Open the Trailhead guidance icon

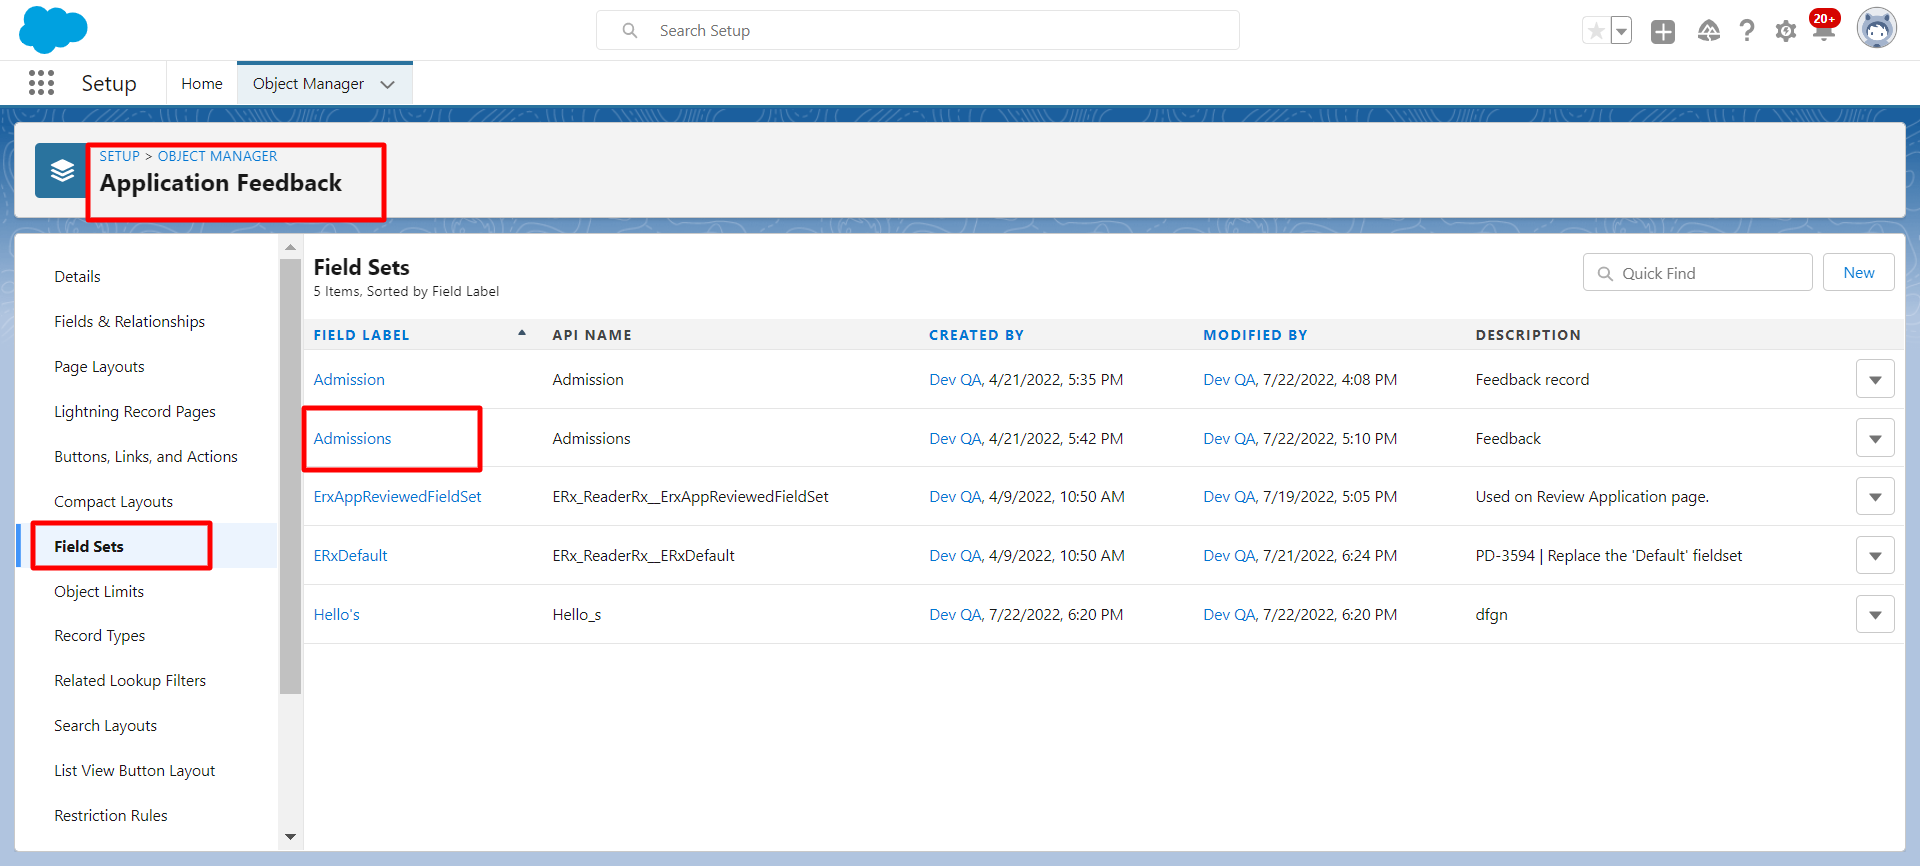point(1708,32)
